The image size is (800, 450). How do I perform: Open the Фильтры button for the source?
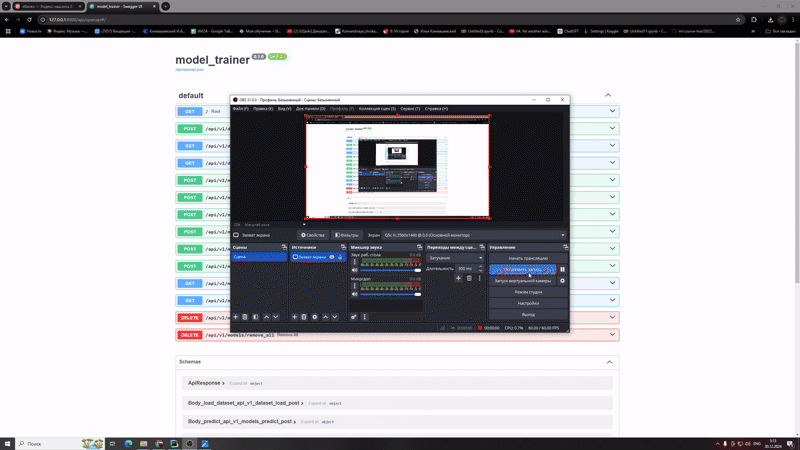pyautogui.click(x=346, y=235)
